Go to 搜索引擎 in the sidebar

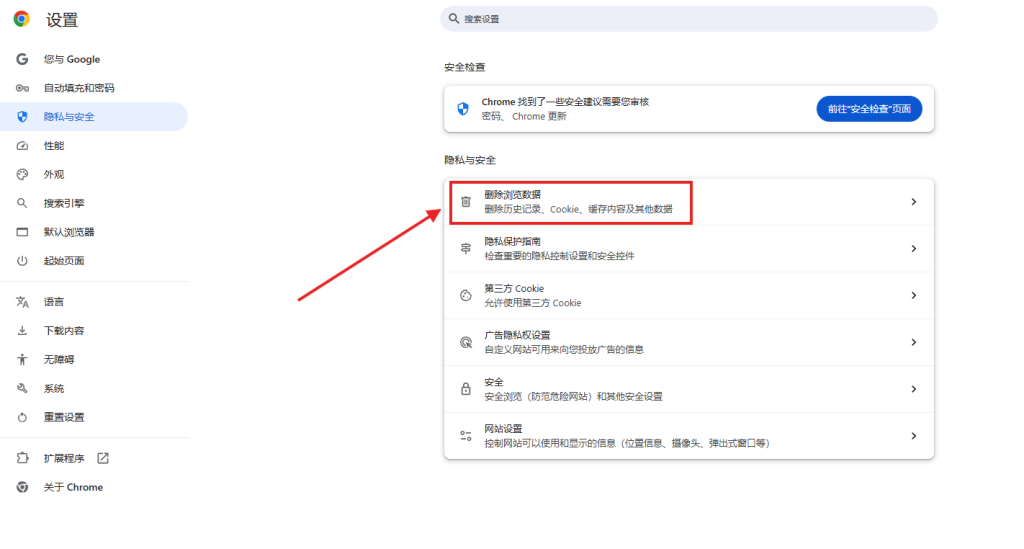click(64, 203)
